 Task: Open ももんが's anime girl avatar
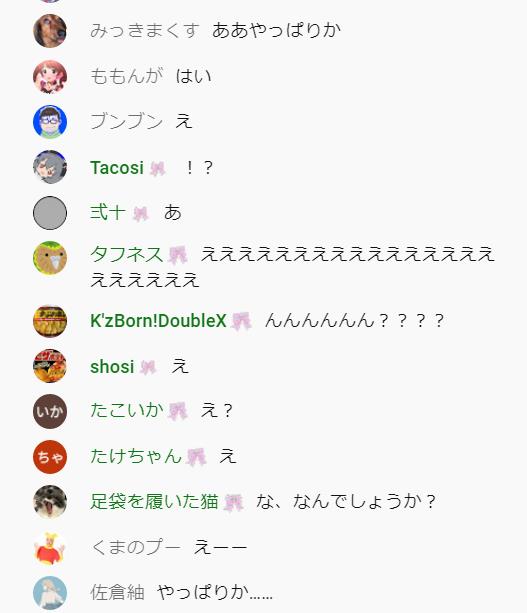[50, 77]
